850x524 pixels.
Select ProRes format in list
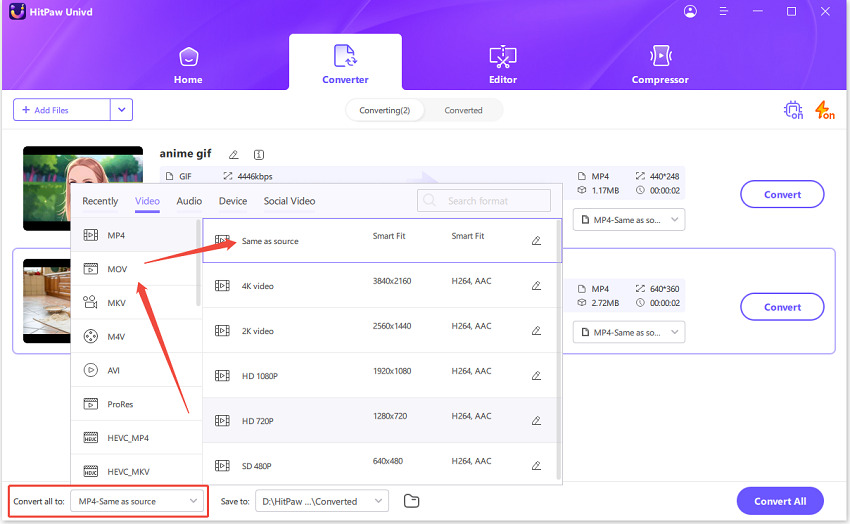134,404
